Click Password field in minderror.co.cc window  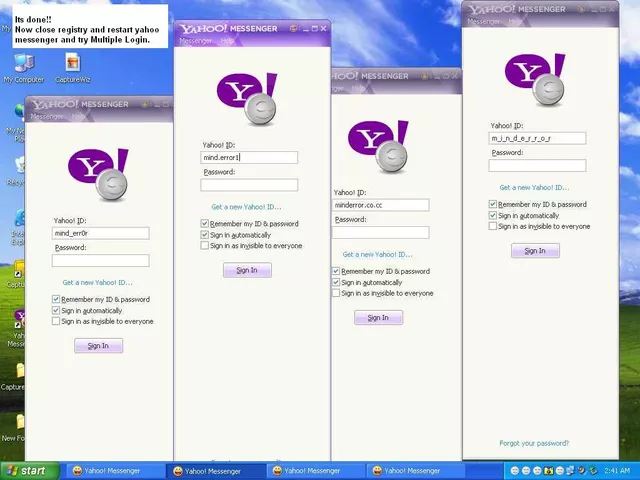tap(380, 232)
